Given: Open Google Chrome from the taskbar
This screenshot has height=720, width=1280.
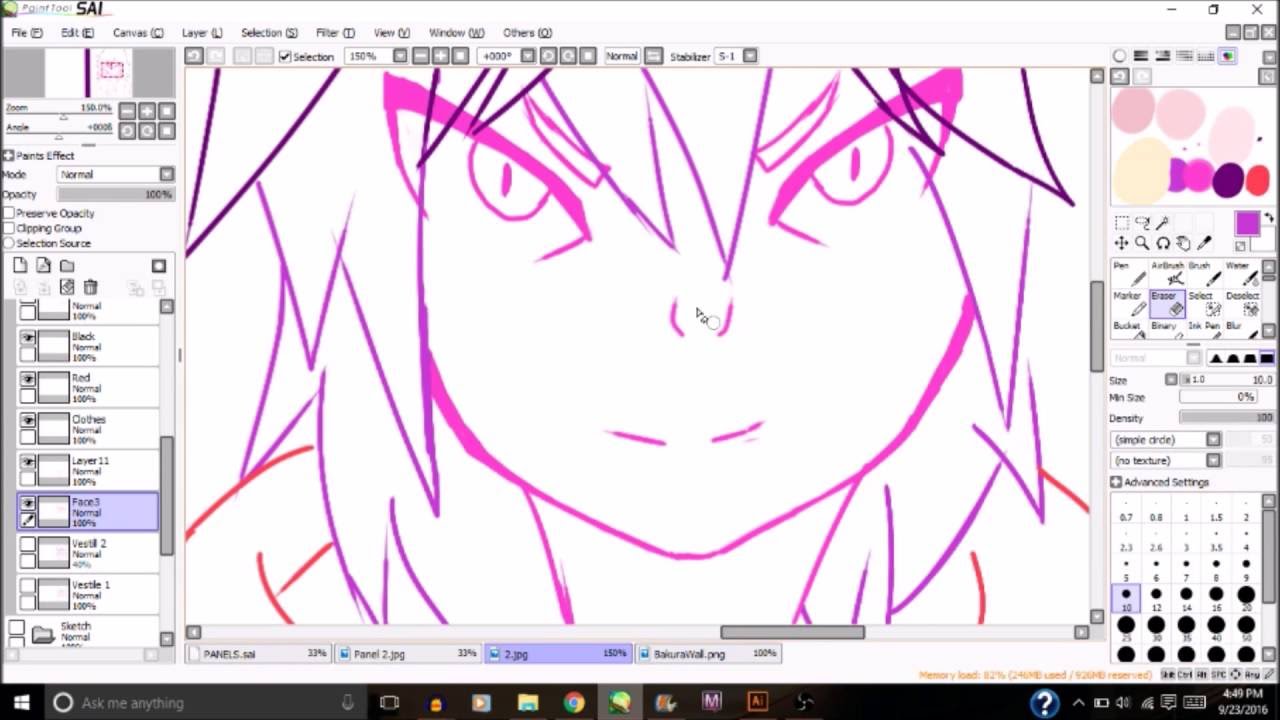Looking at the screenshot, I should click(573, 702).
